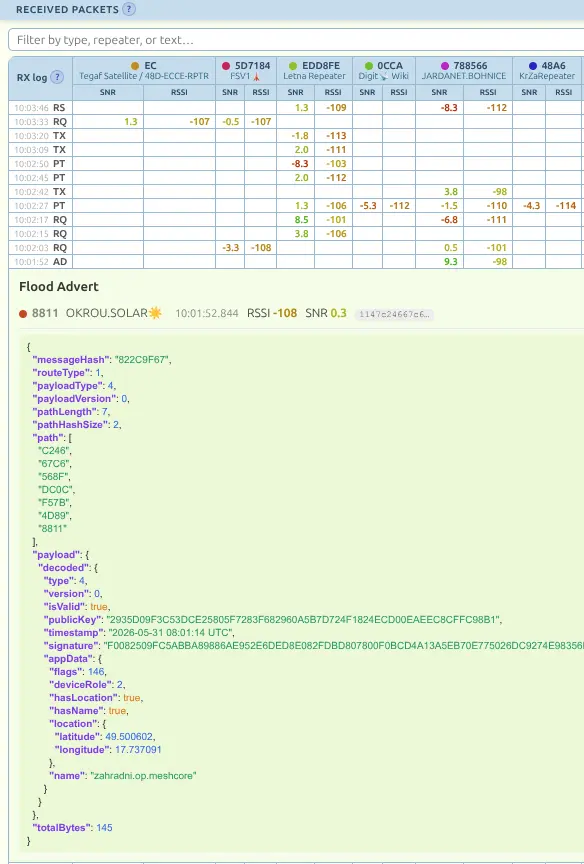
Task: Select the 10:02:03 RQ packet row
Action: click(296, 247)
